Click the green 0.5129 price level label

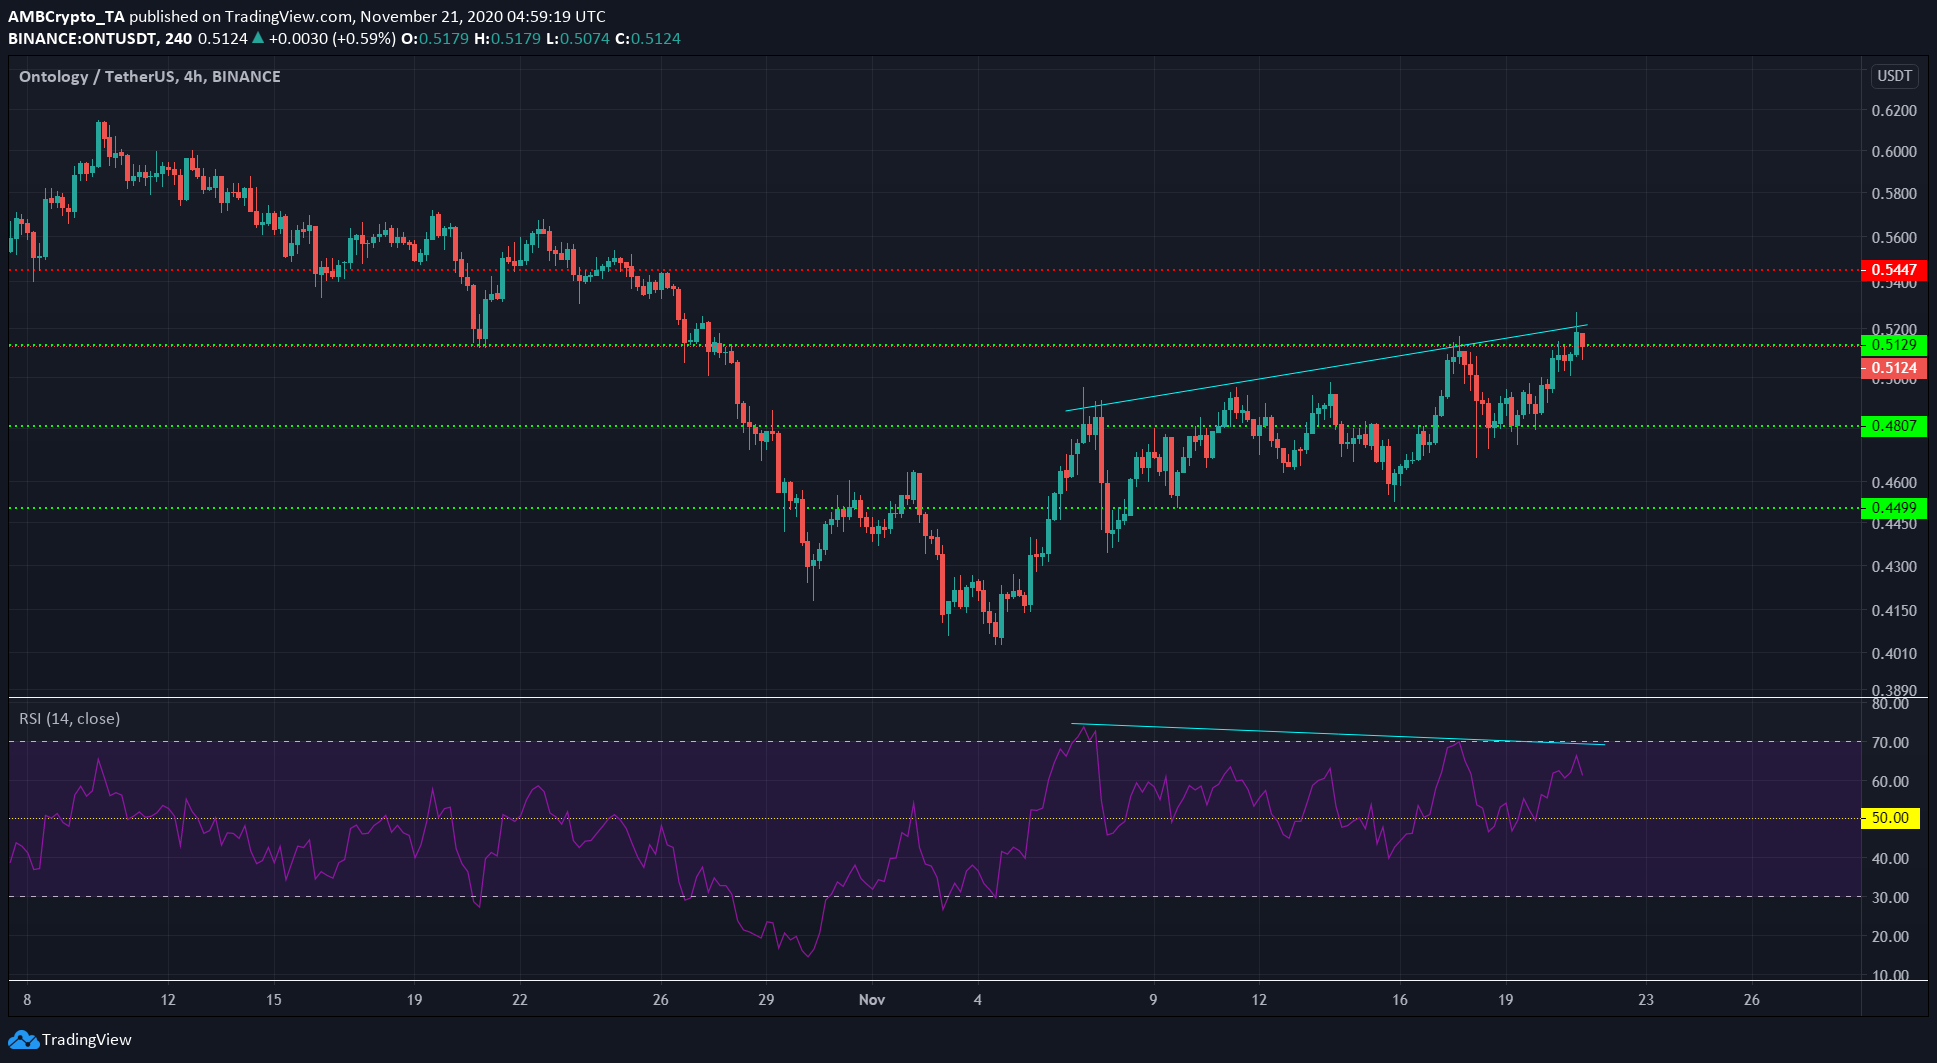pyautogui.click(x=1894, y=345)
